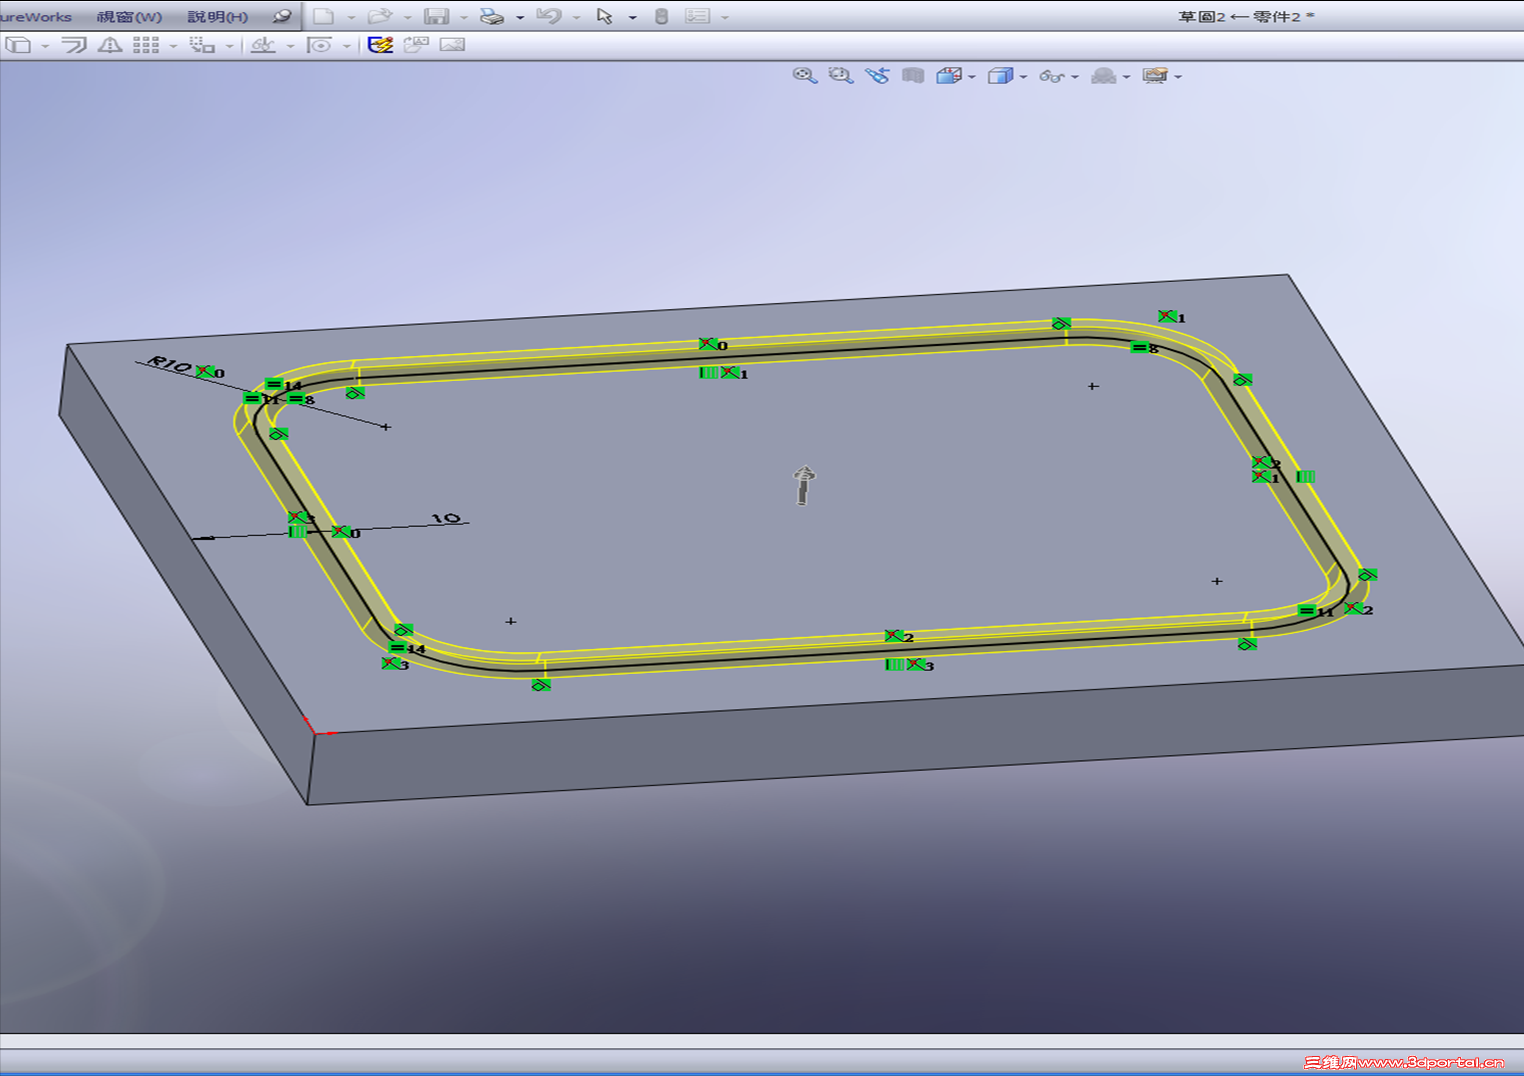Create a new document with the New icon

pyautogui.click(x=324, y=16)
